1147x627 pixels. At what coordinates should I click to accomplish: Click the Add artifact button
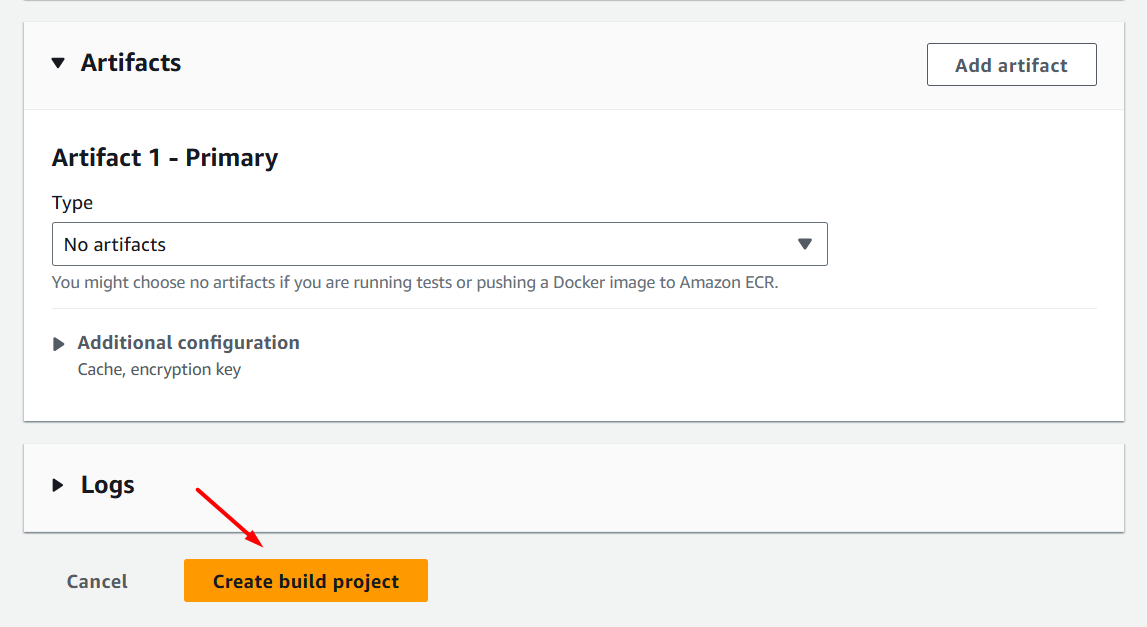click(1011, 65)
